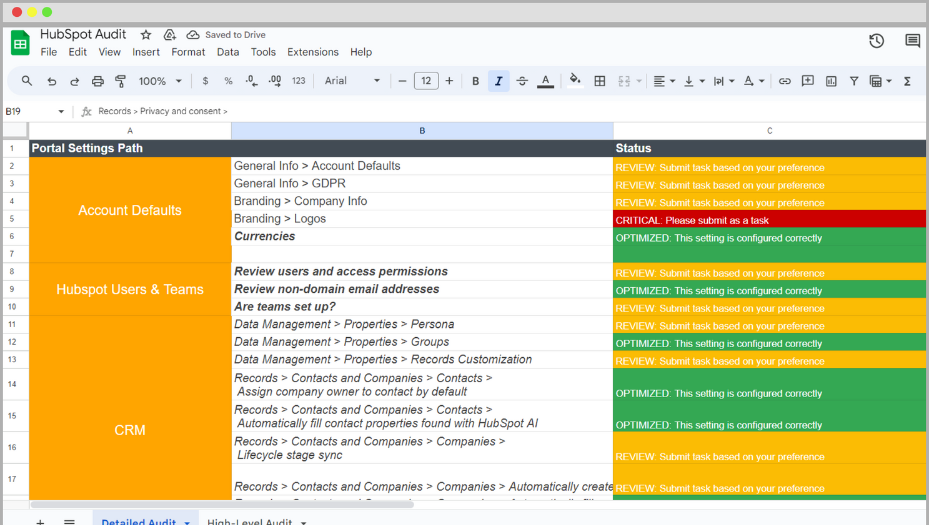The height and width of the screenshot is (526, 929).
Task: Open version history clock icon
Action: click(x=876, y=41)
